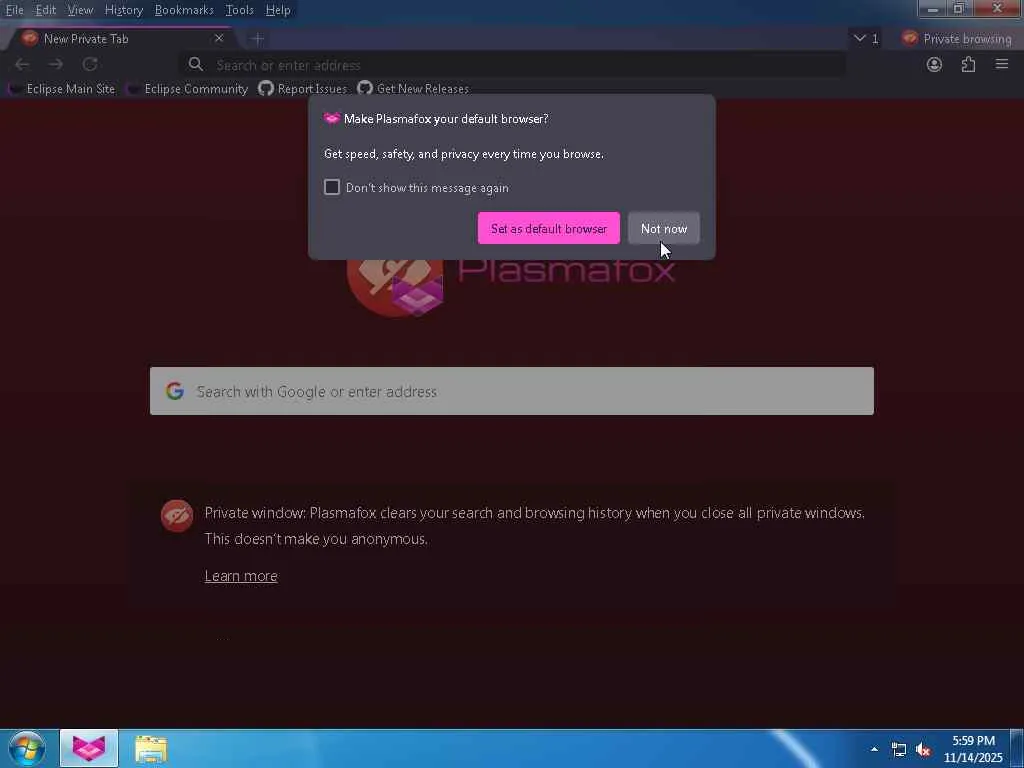This screenshot has width=1024, height=768.
Task: Open Report Issues bookmark
Action: [x=303, y=88]
